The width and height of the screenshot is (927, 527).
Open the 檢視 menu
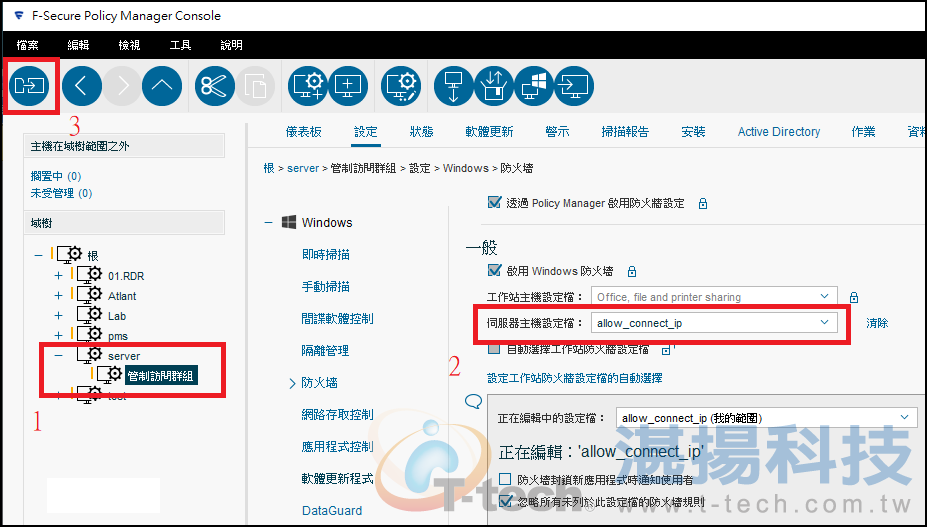click(x=129, y=45)
